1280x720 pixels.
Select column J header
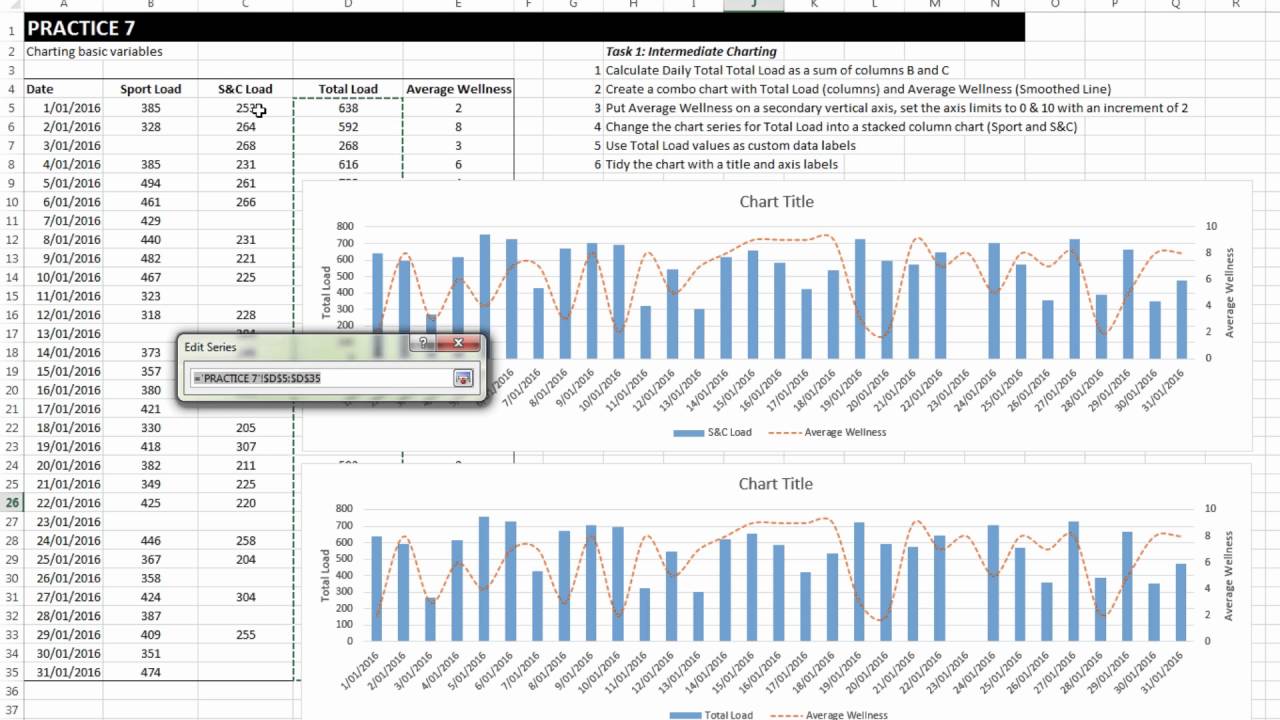[754, 5]
